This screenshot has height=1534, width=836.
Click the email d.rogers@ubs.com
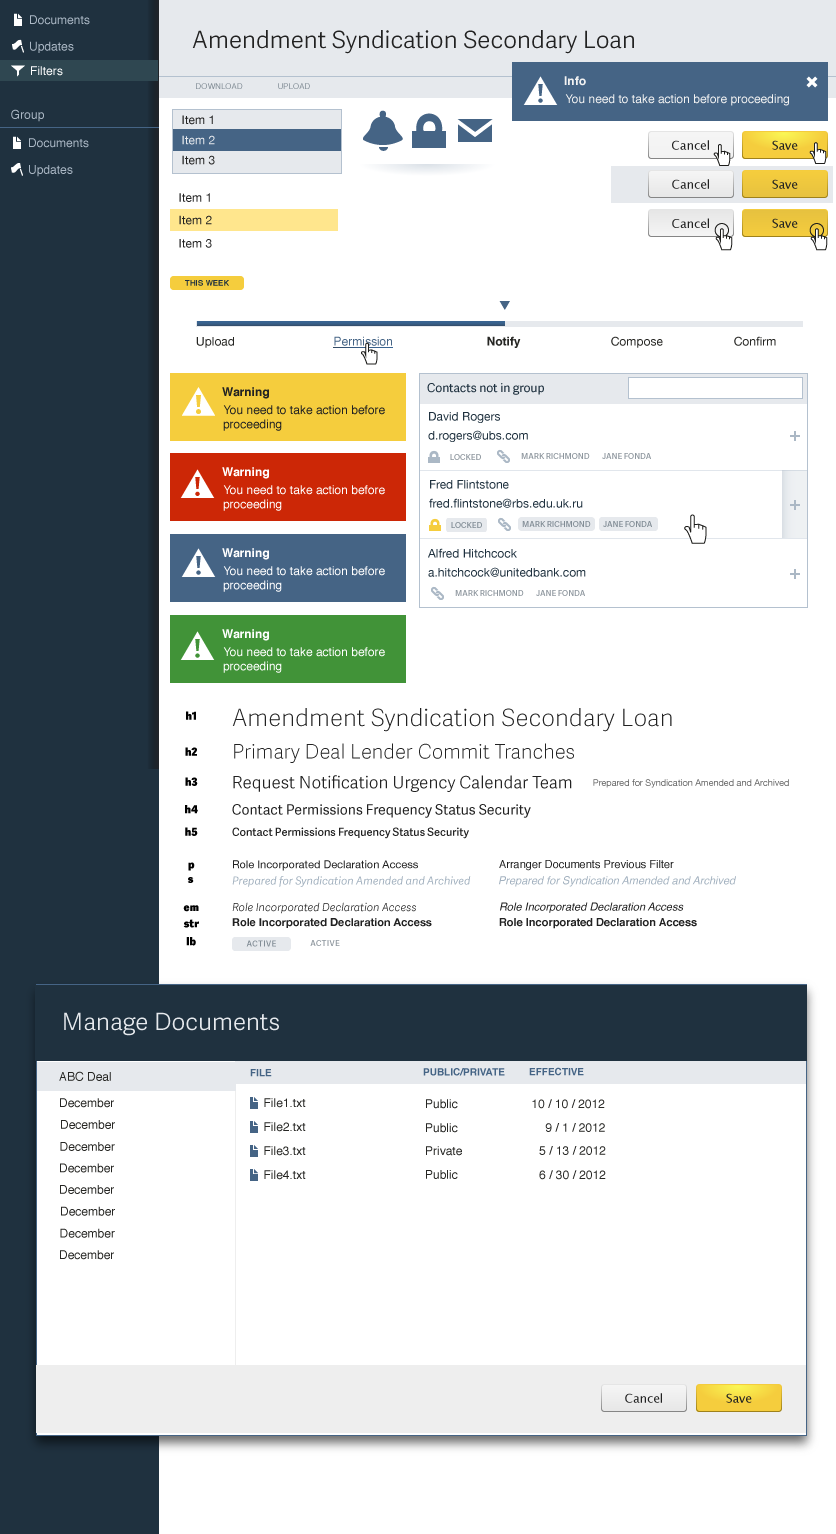coord(478,436)
